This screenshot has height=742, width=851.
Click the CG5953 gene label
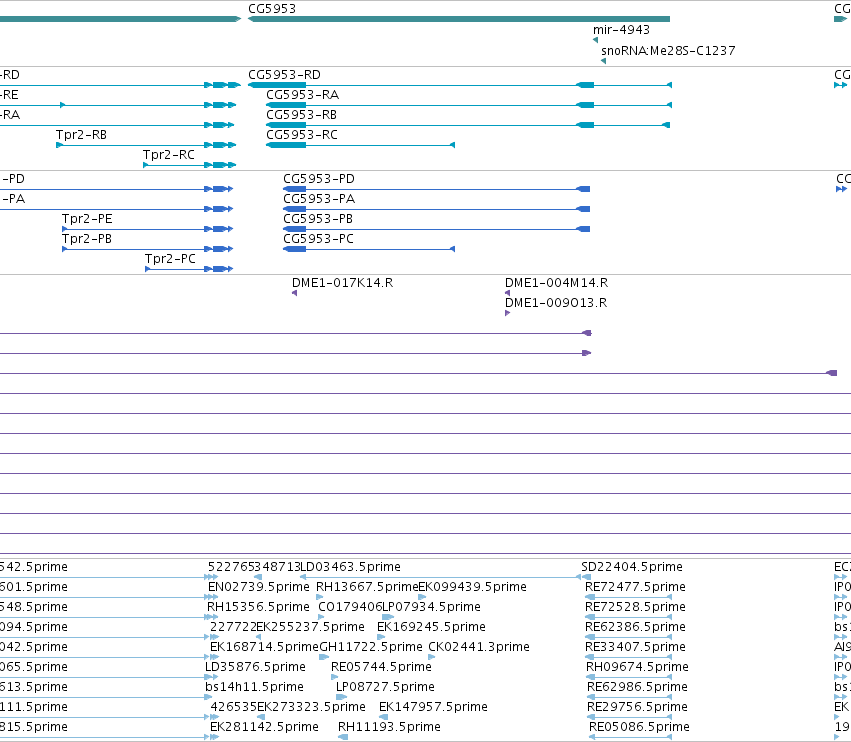pos(272,9)
